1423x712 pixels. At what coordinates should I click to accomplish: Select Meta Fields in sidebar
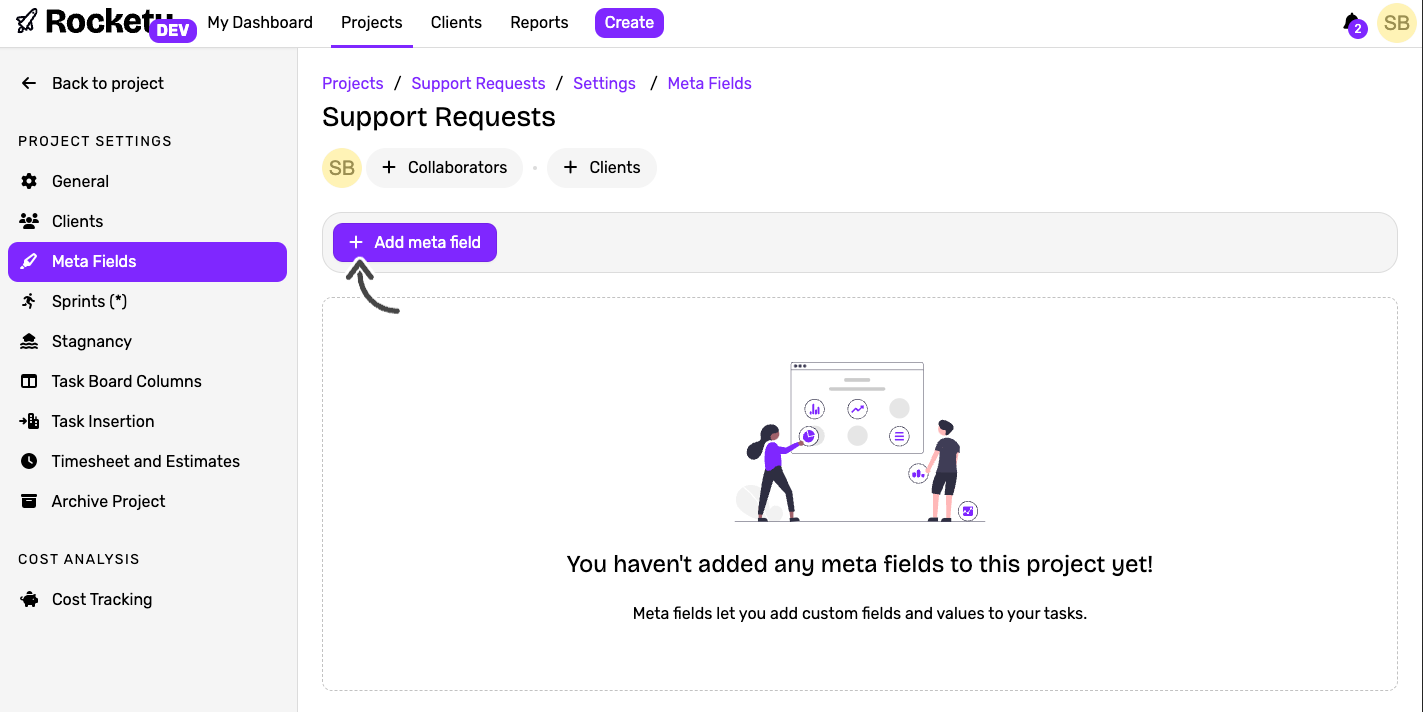click(147, 261)
